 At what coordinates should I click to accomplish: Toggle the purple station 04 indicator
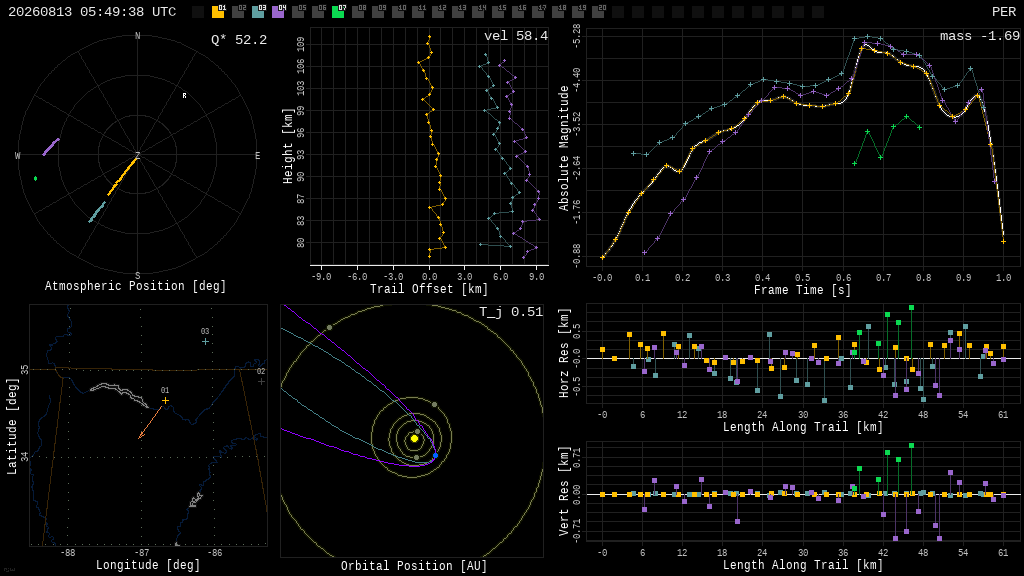coord(278,12)
